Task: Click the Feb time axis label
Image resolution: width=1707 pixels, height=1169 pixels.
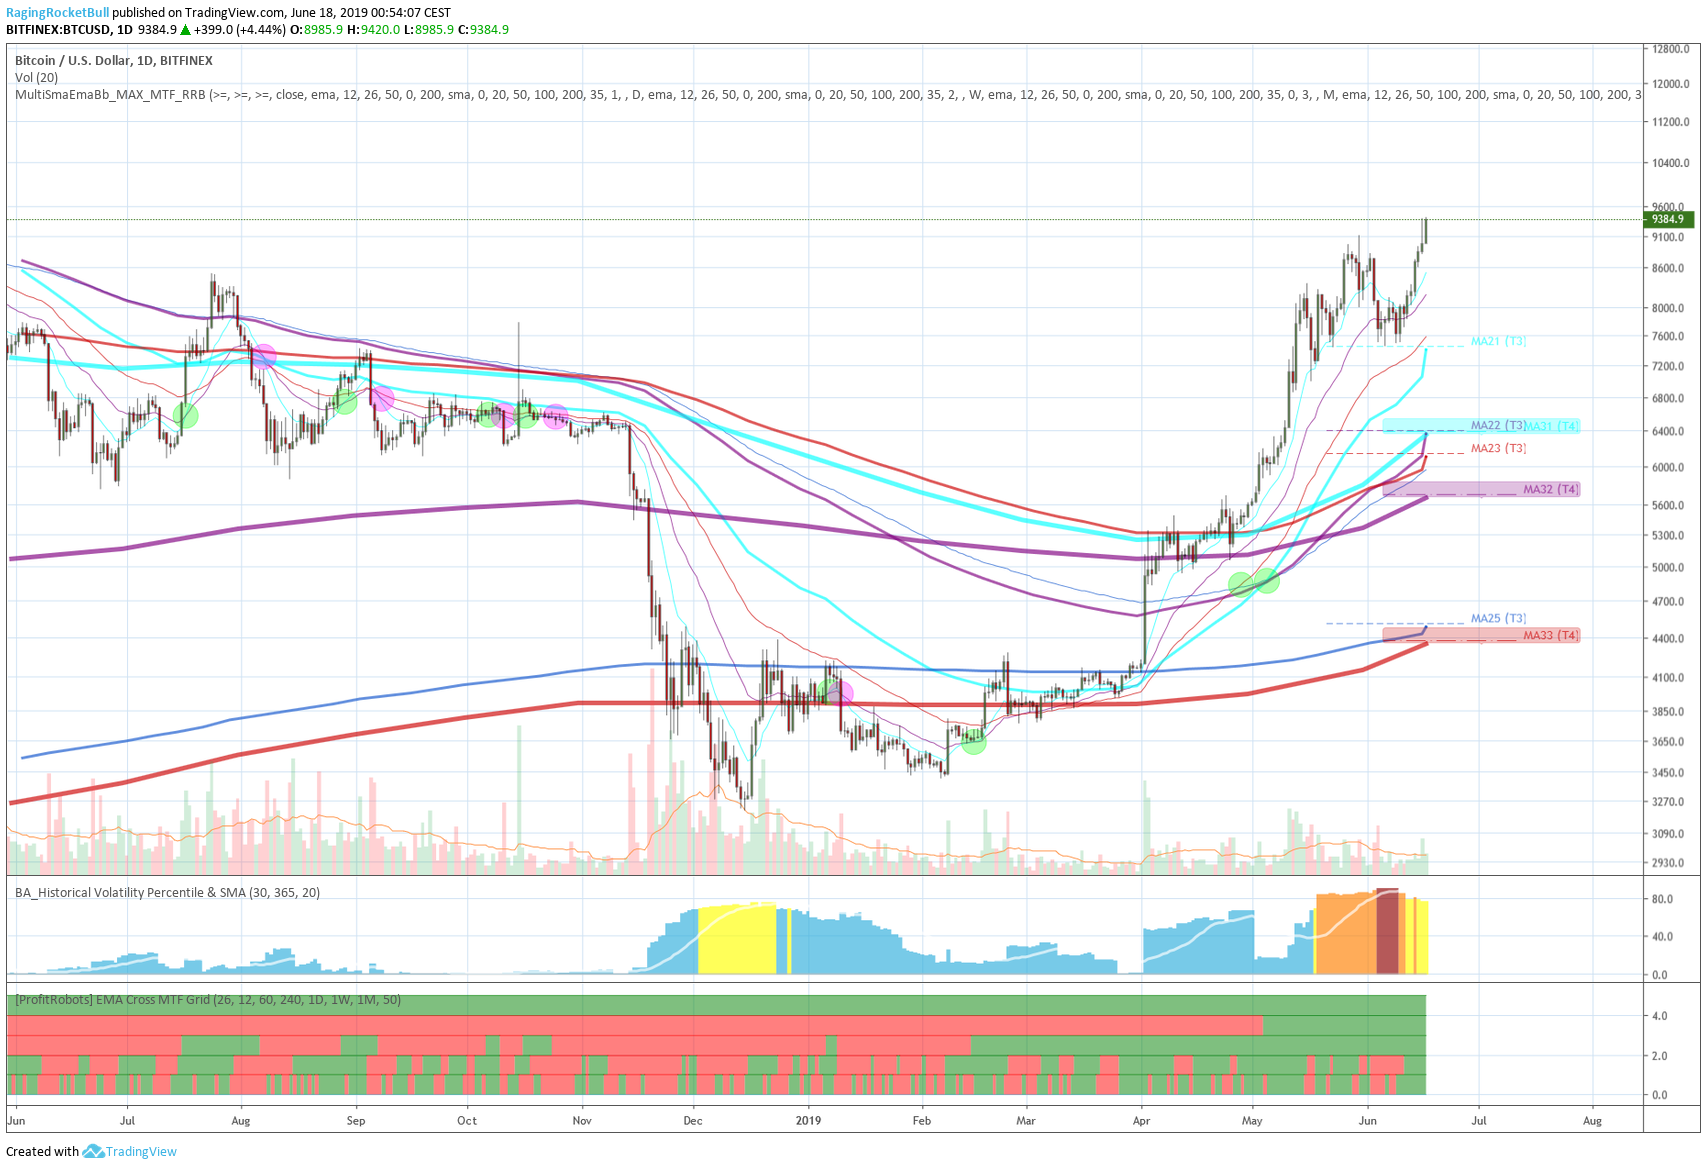Action: click(922, 1121)
